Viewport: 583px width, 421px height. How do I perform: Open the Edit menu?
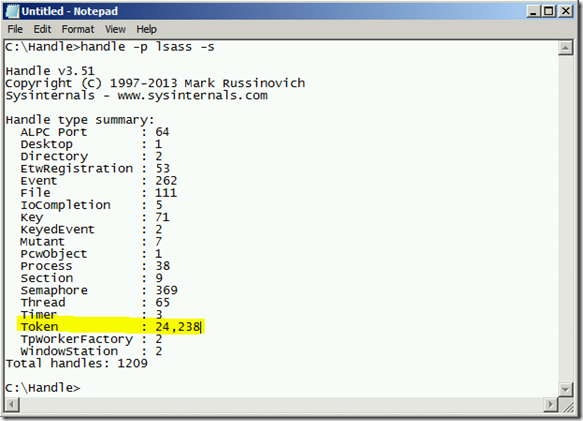pyautogui.click(x=42, y=29)
